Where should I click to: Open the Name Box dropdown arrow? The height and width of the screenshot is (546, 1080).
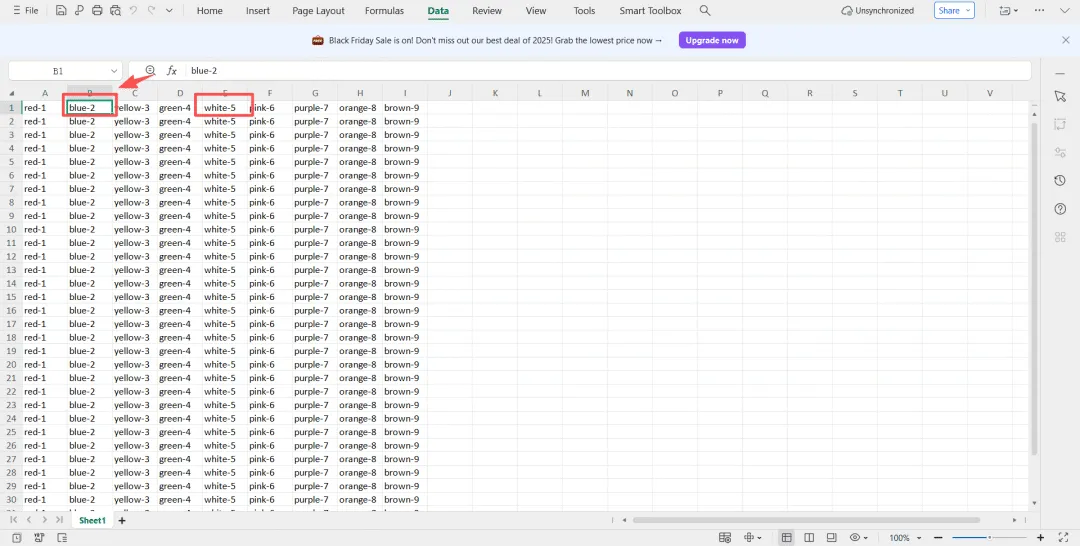(x=114, y=71)
